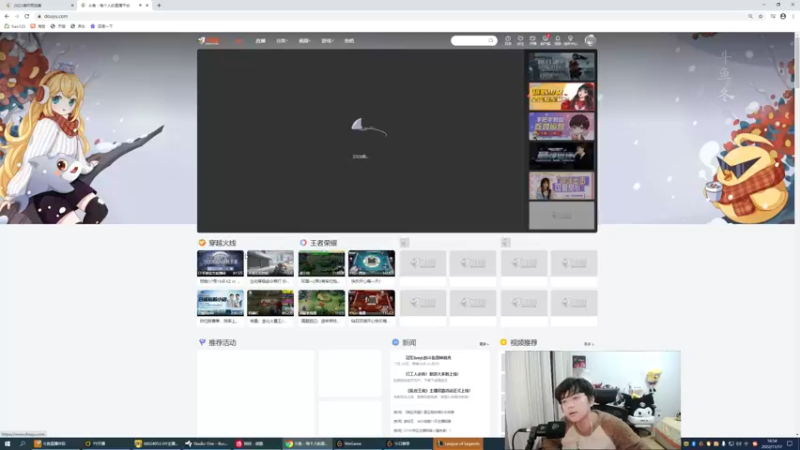The width and height of the screenshot is (800, 450).
Task: Select the pink woman banner sidebar thumbnail
Action: pos(561,186)
